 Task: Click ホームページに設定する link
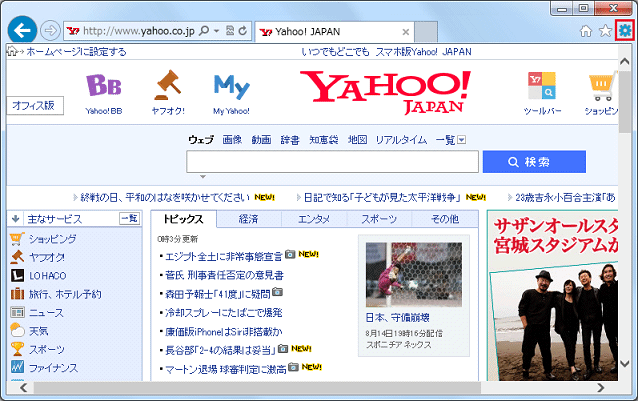[76, 52]
